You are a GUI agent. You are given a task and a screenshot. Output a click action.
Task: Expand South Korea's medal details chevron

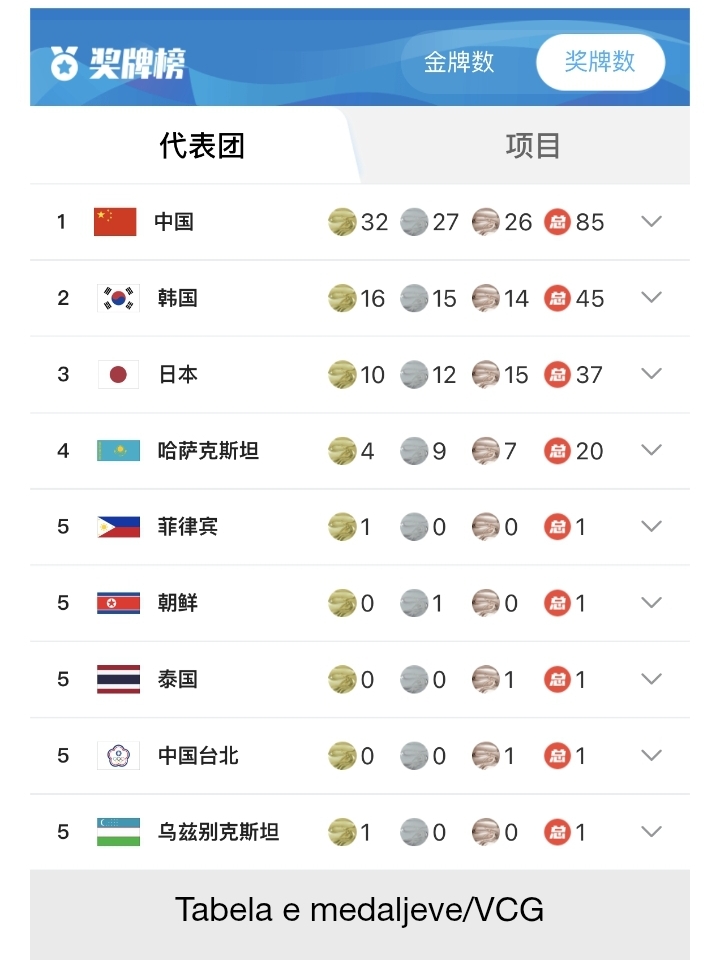tap(652, 297)
